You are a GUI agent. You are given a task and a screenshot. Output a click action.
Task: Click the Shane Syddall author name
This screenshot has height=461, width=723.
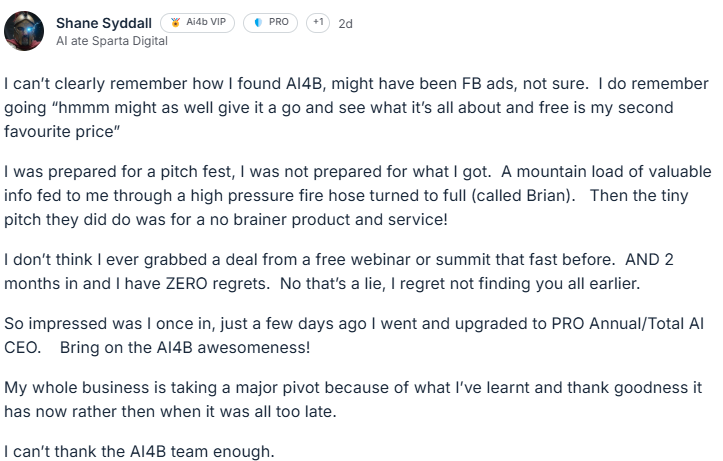(99, 23)
